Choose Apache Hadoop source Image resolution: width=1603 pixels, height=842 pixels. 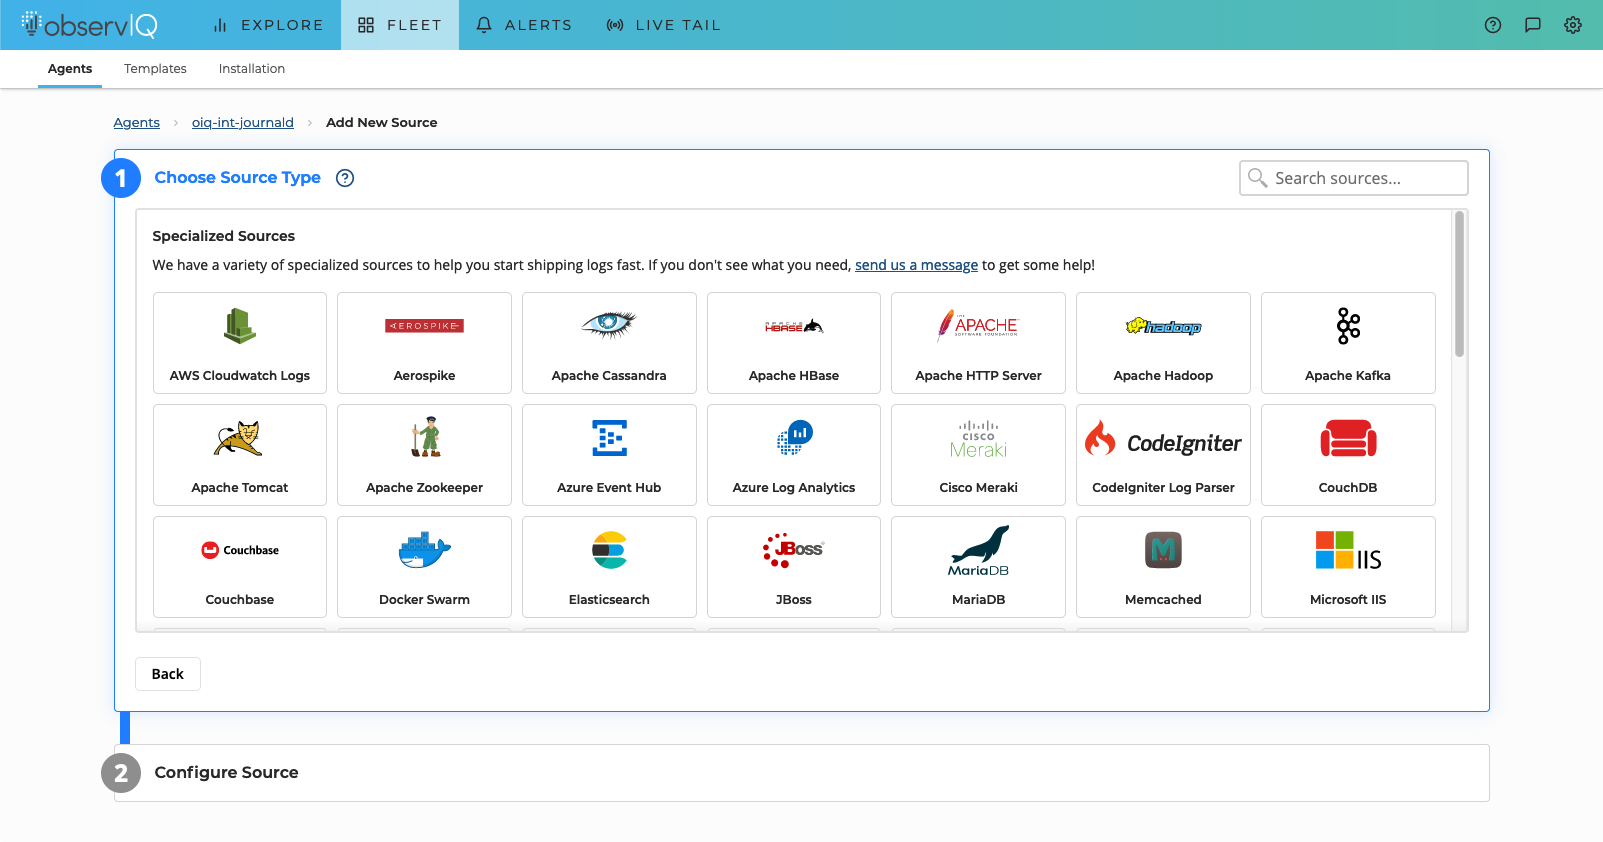click(1163, 343)
